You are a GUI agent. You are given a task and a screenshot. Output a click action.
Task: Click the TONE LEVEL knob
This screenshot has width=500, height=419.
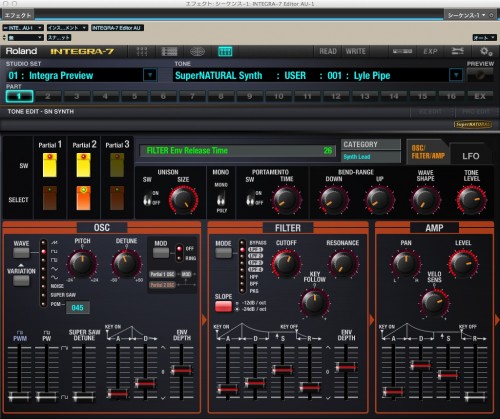tap(471, 200)
